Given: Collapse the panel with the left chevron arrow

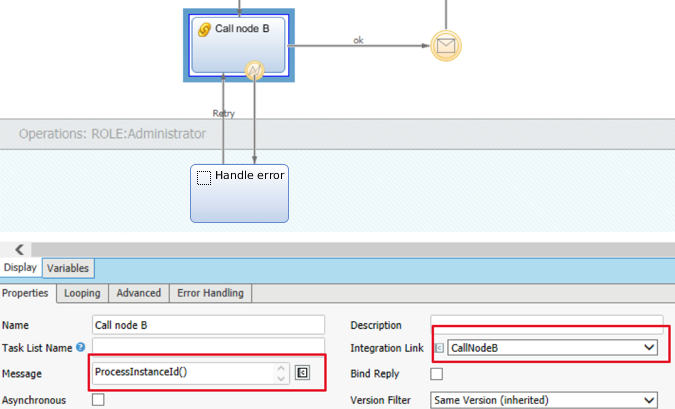Looking at the screenshot, I should [x=19, y=249].
